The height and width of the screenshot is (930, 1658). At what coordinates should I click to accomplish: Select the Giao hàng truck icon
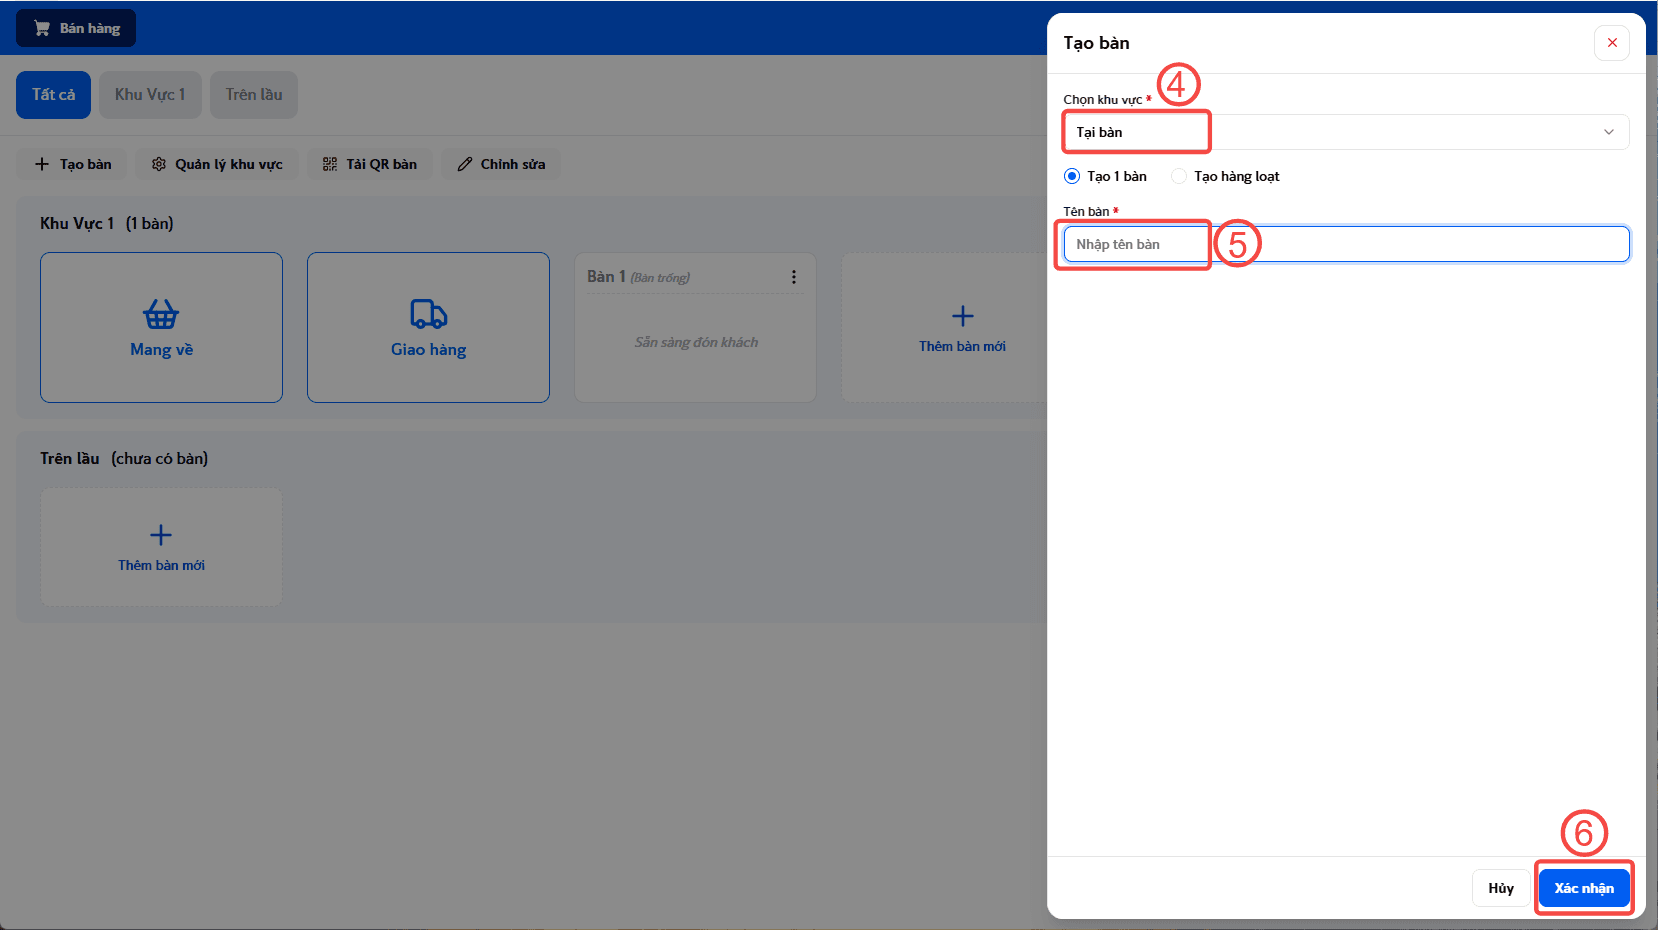coord(429,315)
